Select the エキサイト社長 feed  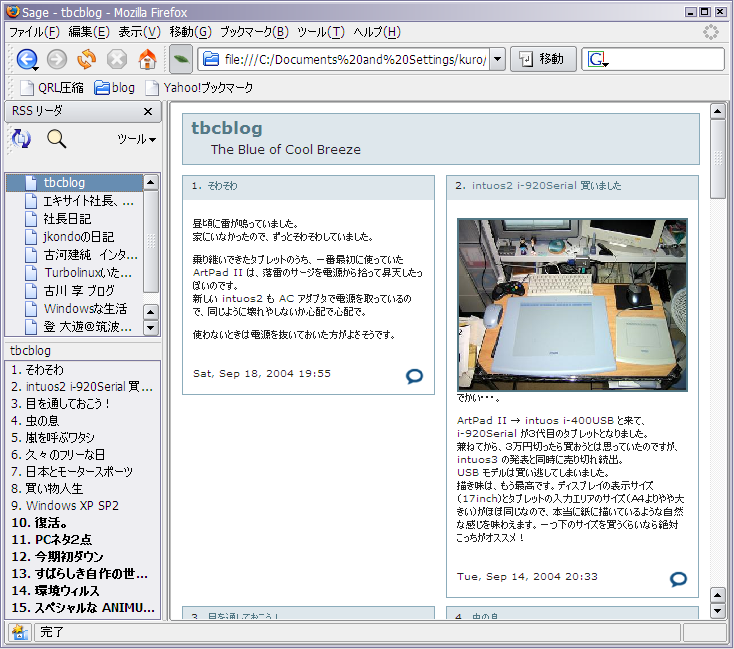pyautogui.click(x=74, y=201)
